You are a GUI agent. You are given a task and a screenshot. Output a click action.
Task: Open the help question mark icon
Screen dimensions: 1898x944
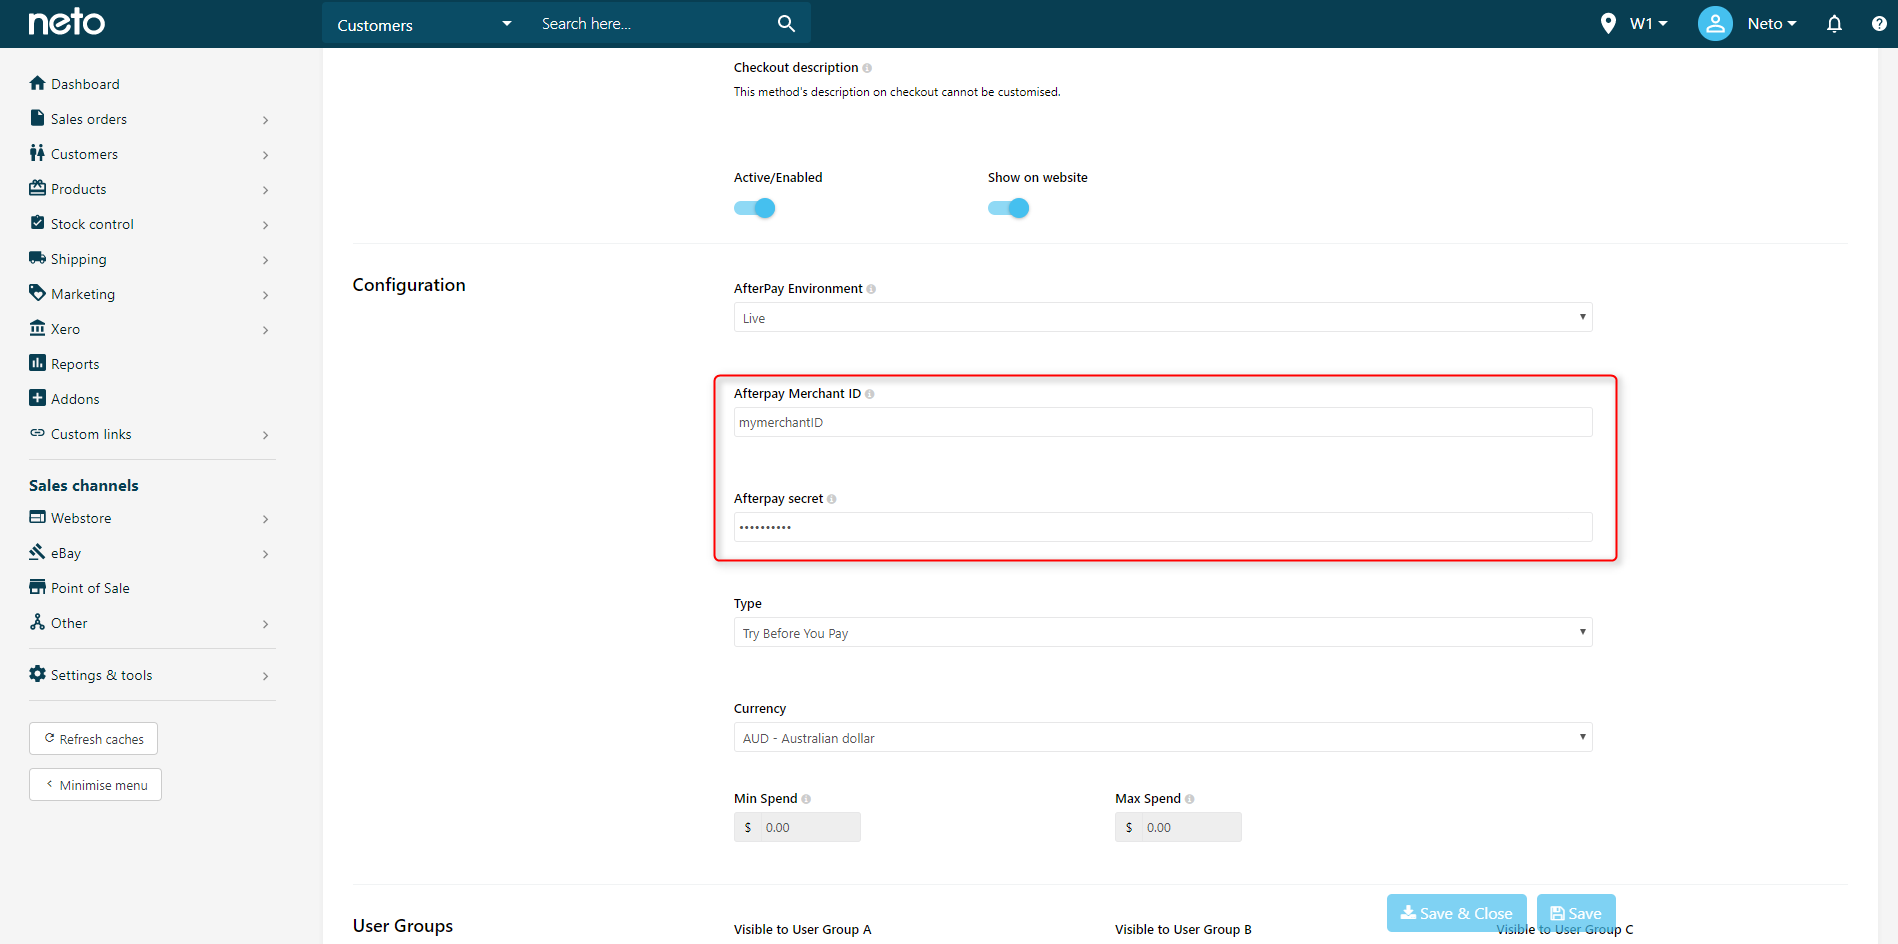coord(1879,23)
